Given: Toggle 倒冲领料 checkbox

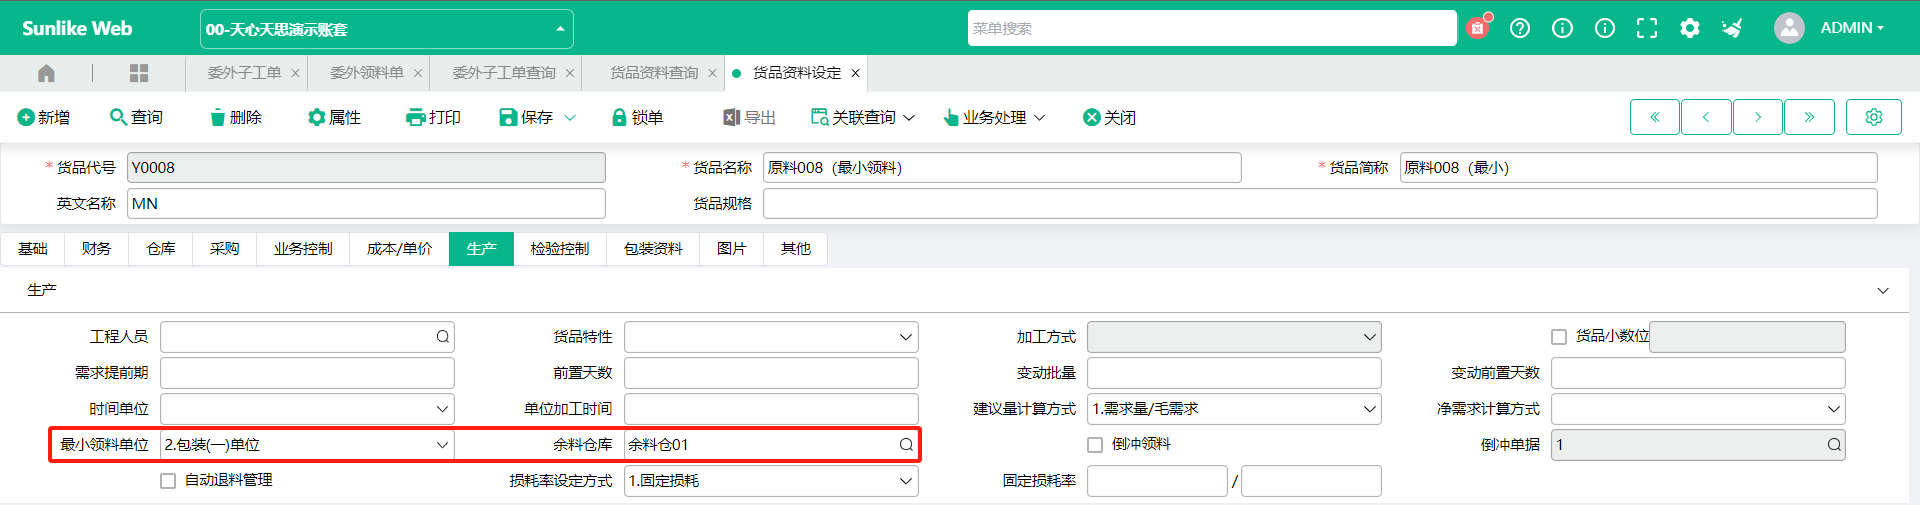Looking at the screenshot, I should (1095, 445).
